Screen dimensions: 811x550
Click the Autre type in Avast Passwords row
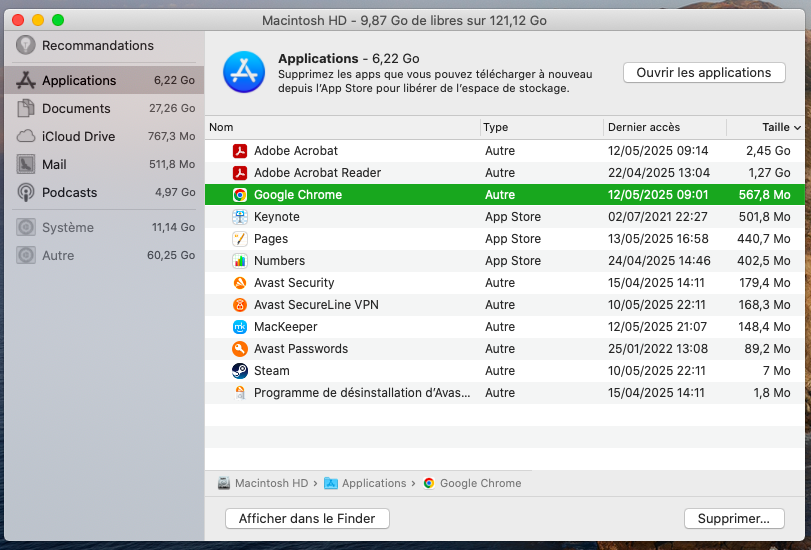pos(500,349)
